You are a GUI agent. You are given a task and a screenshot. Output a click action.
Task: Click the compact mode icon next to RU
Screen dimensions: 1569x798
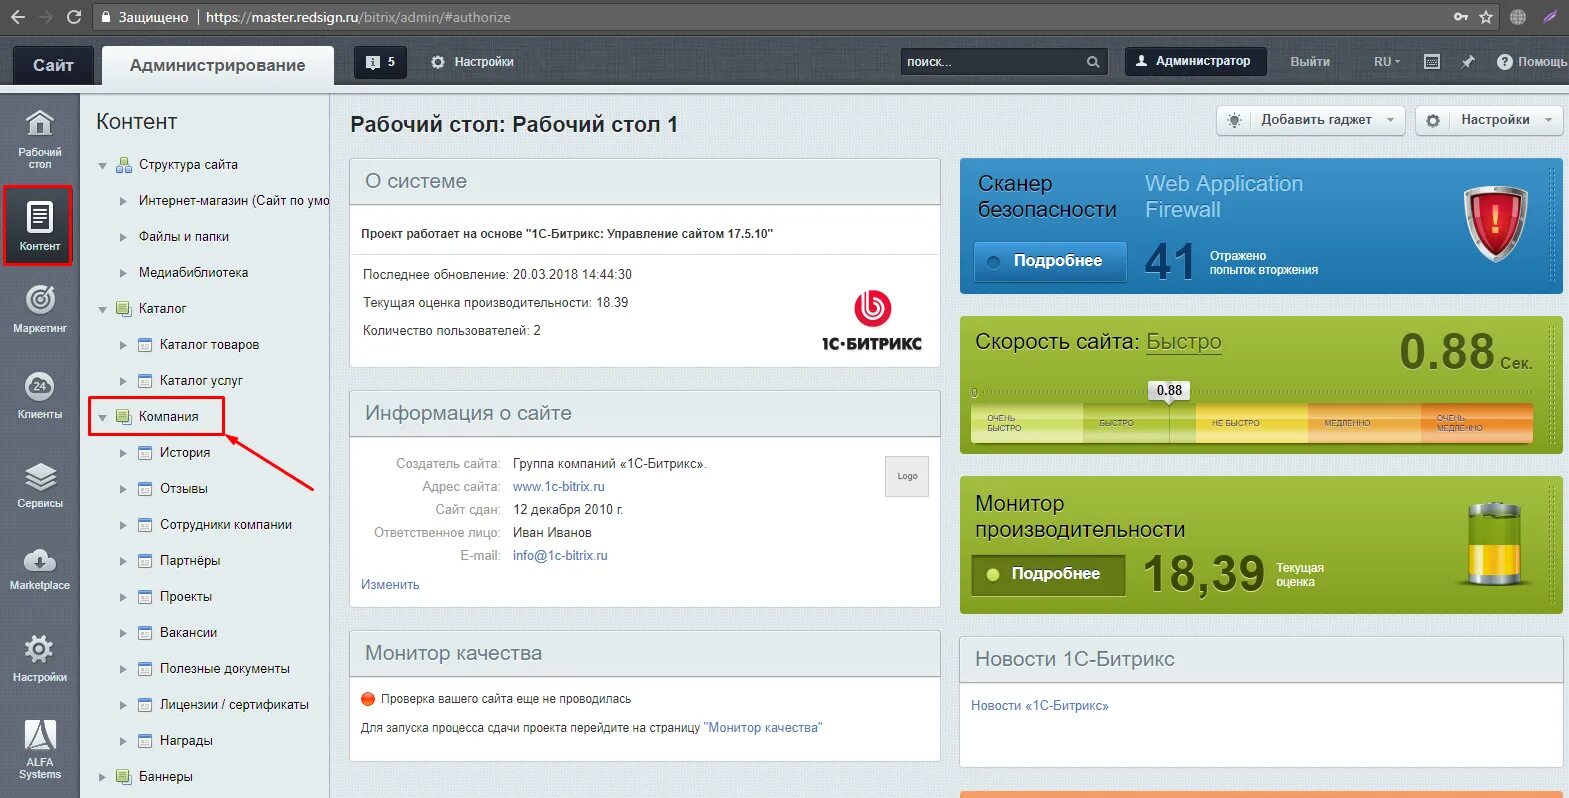click(x=1431, y=62)
